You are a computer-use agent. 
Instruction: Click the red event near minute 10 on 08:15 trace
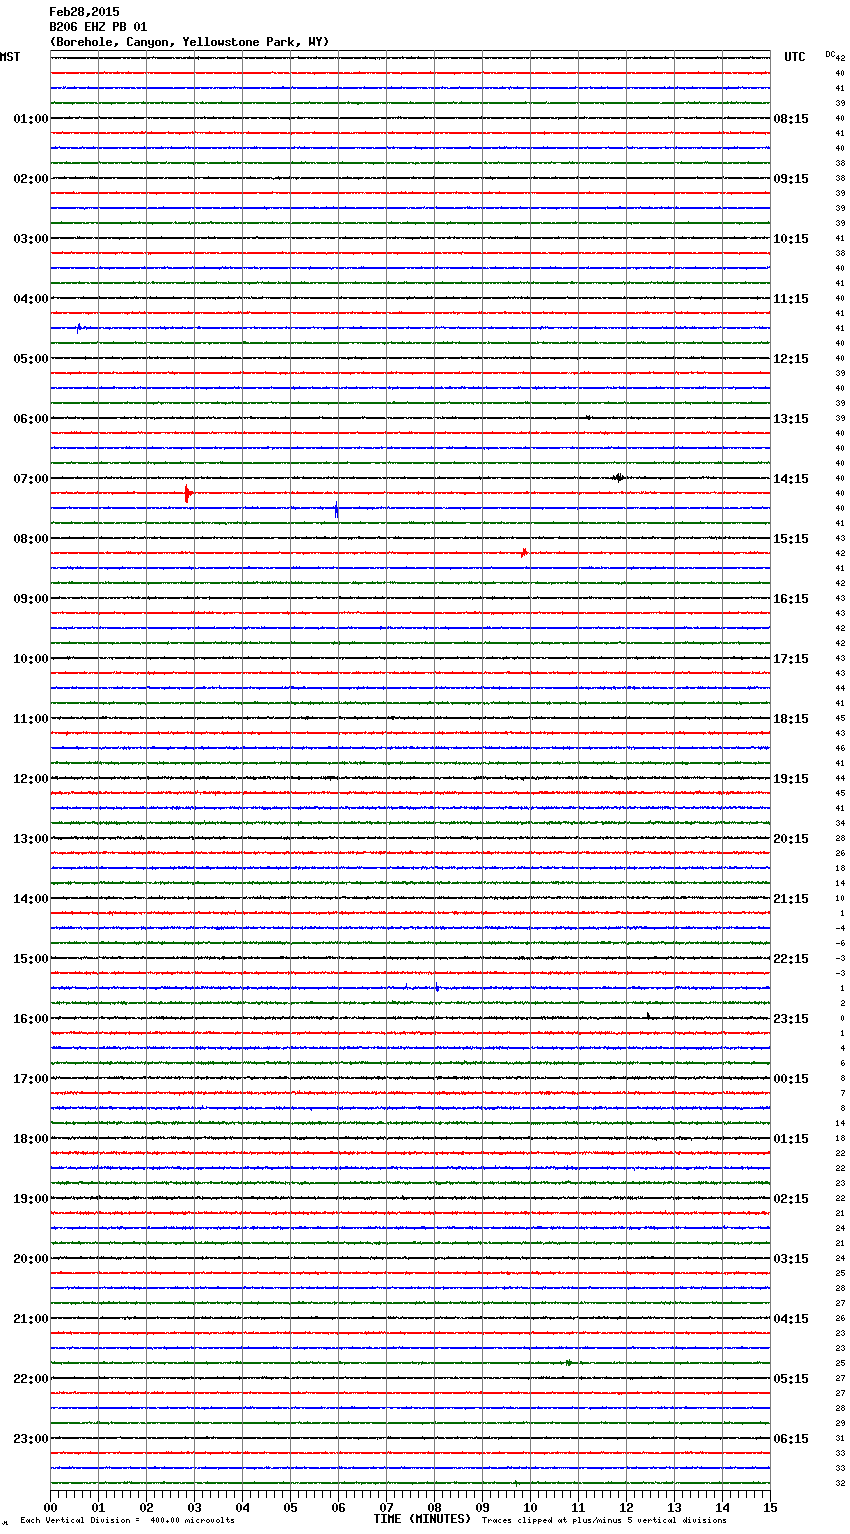tap(524, 552)
